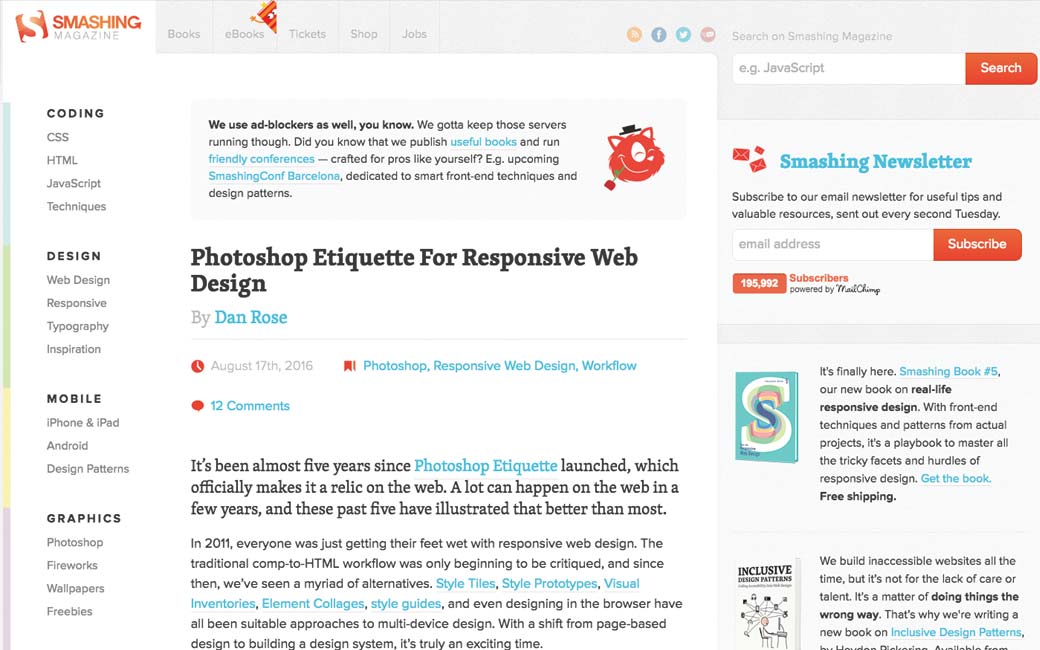Screen dimensions: 1040x650
Task: Open the Twitter icon in header
Action: (683, 34)
